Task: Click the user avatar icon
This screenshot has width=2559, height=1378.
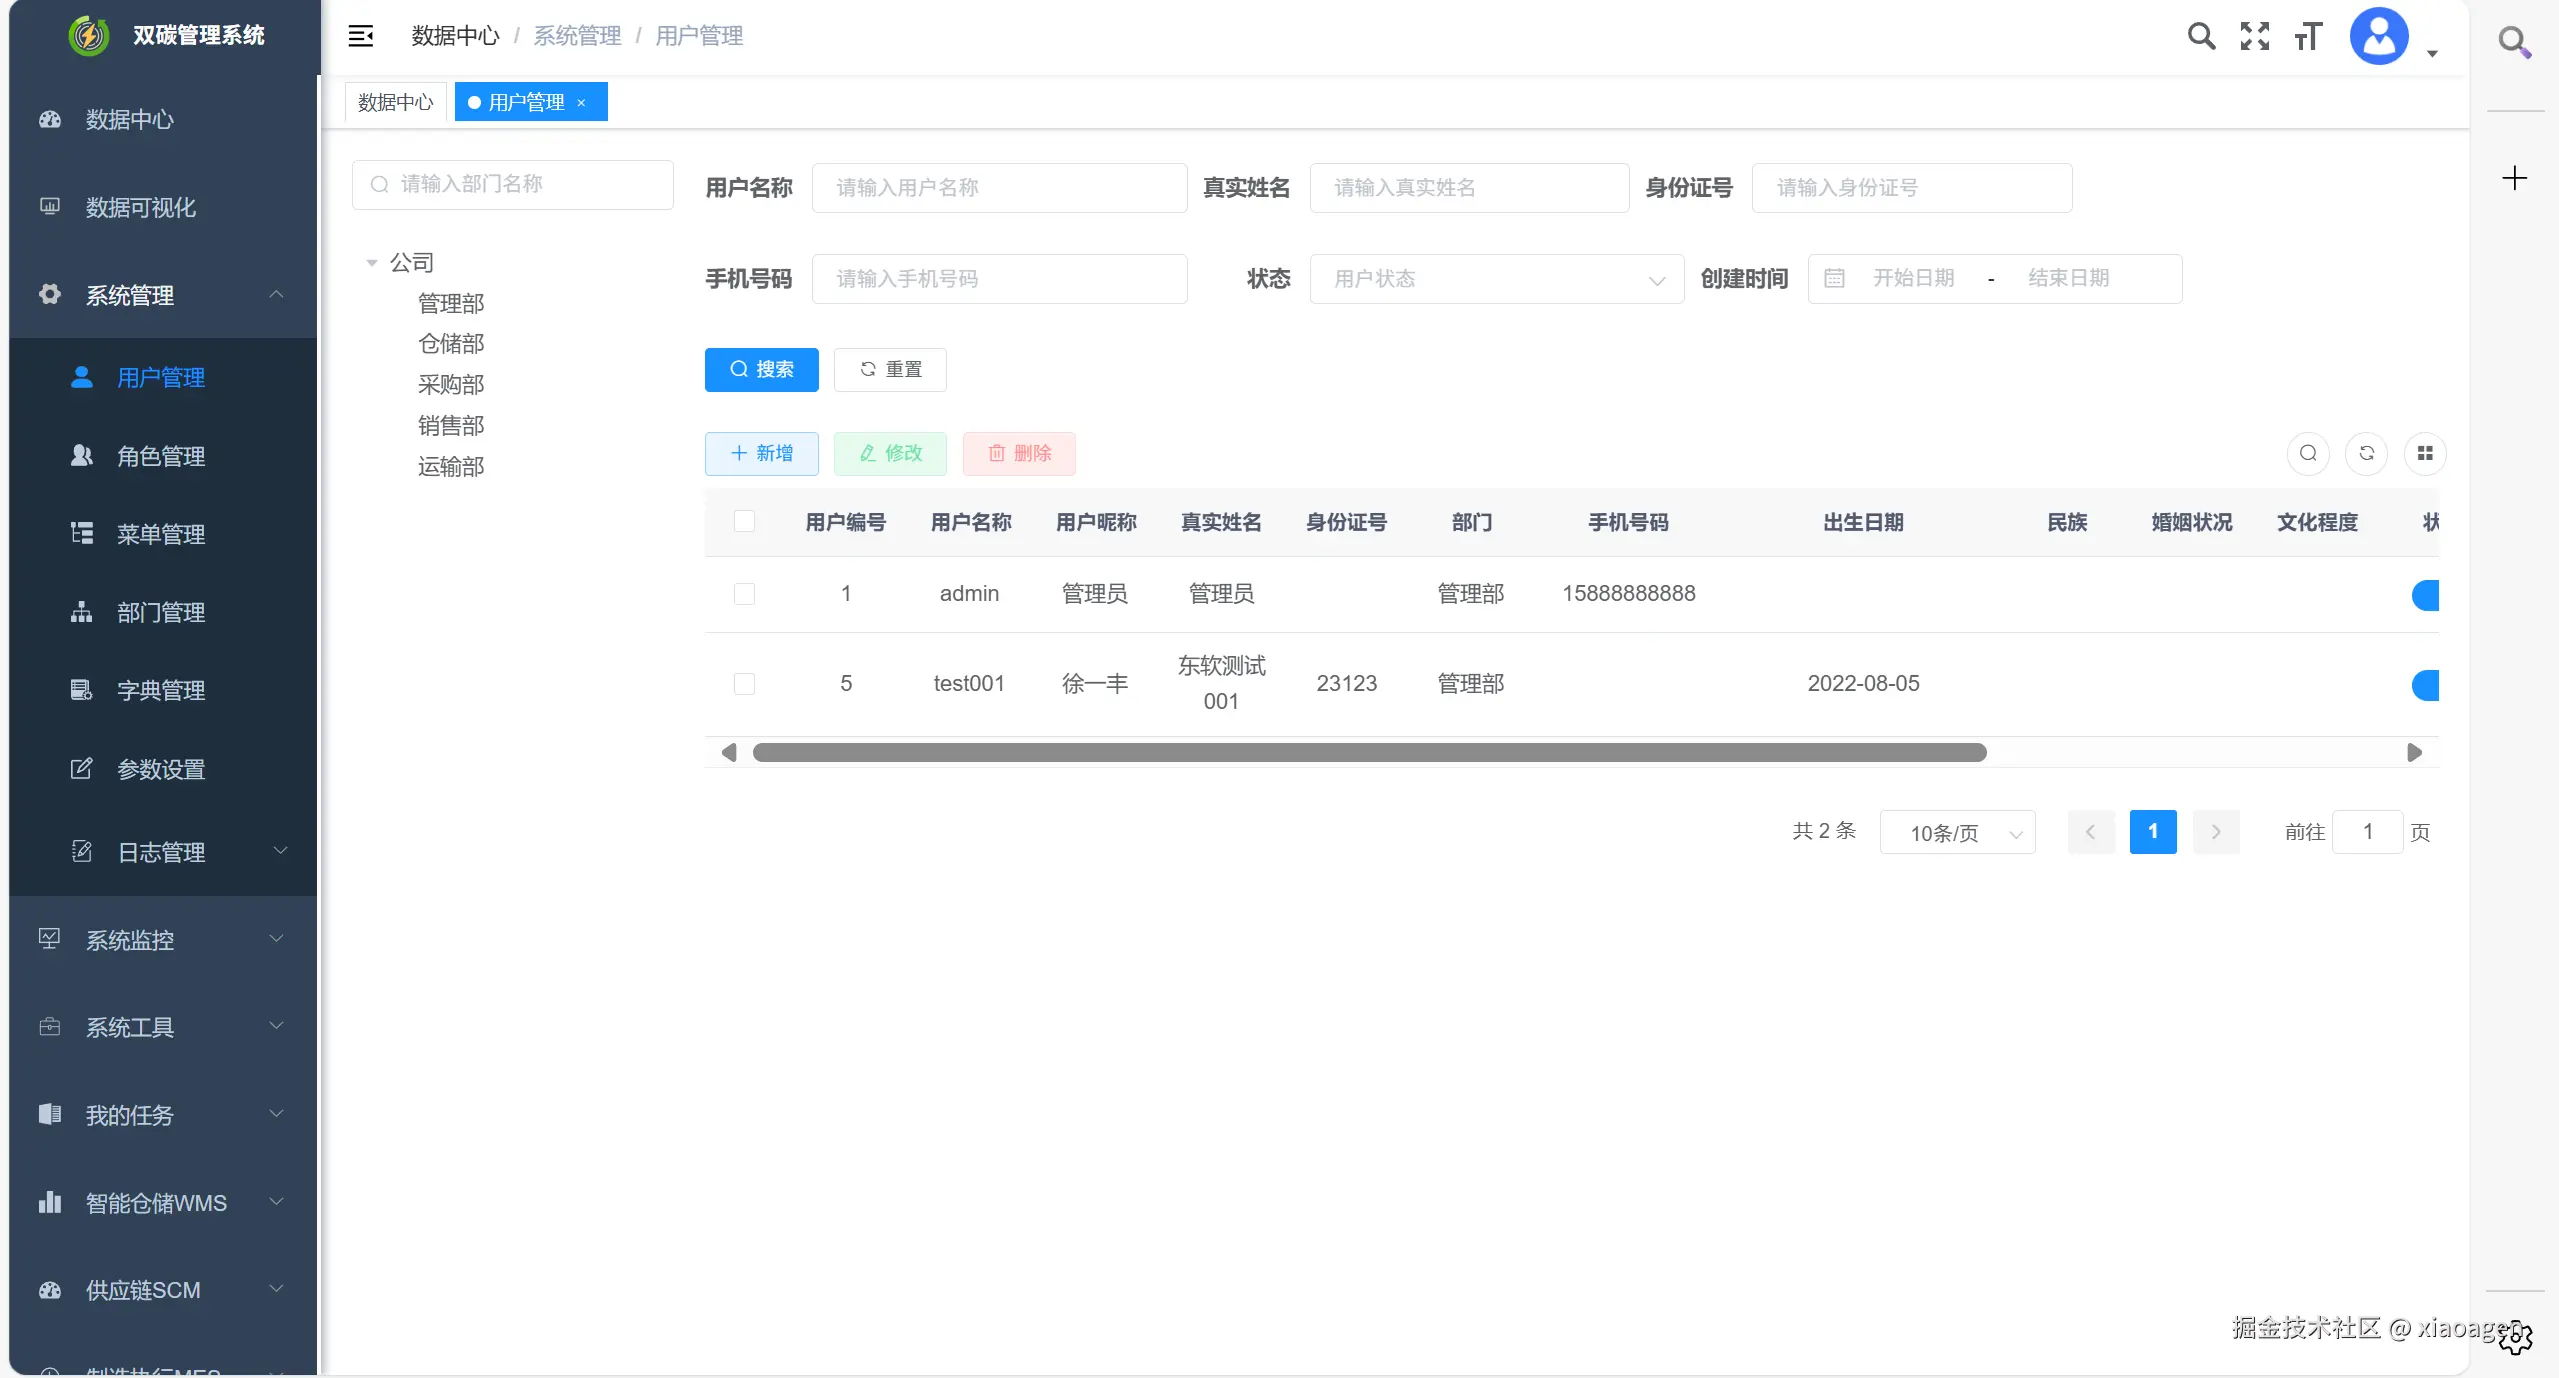Action: [2378, 37]
